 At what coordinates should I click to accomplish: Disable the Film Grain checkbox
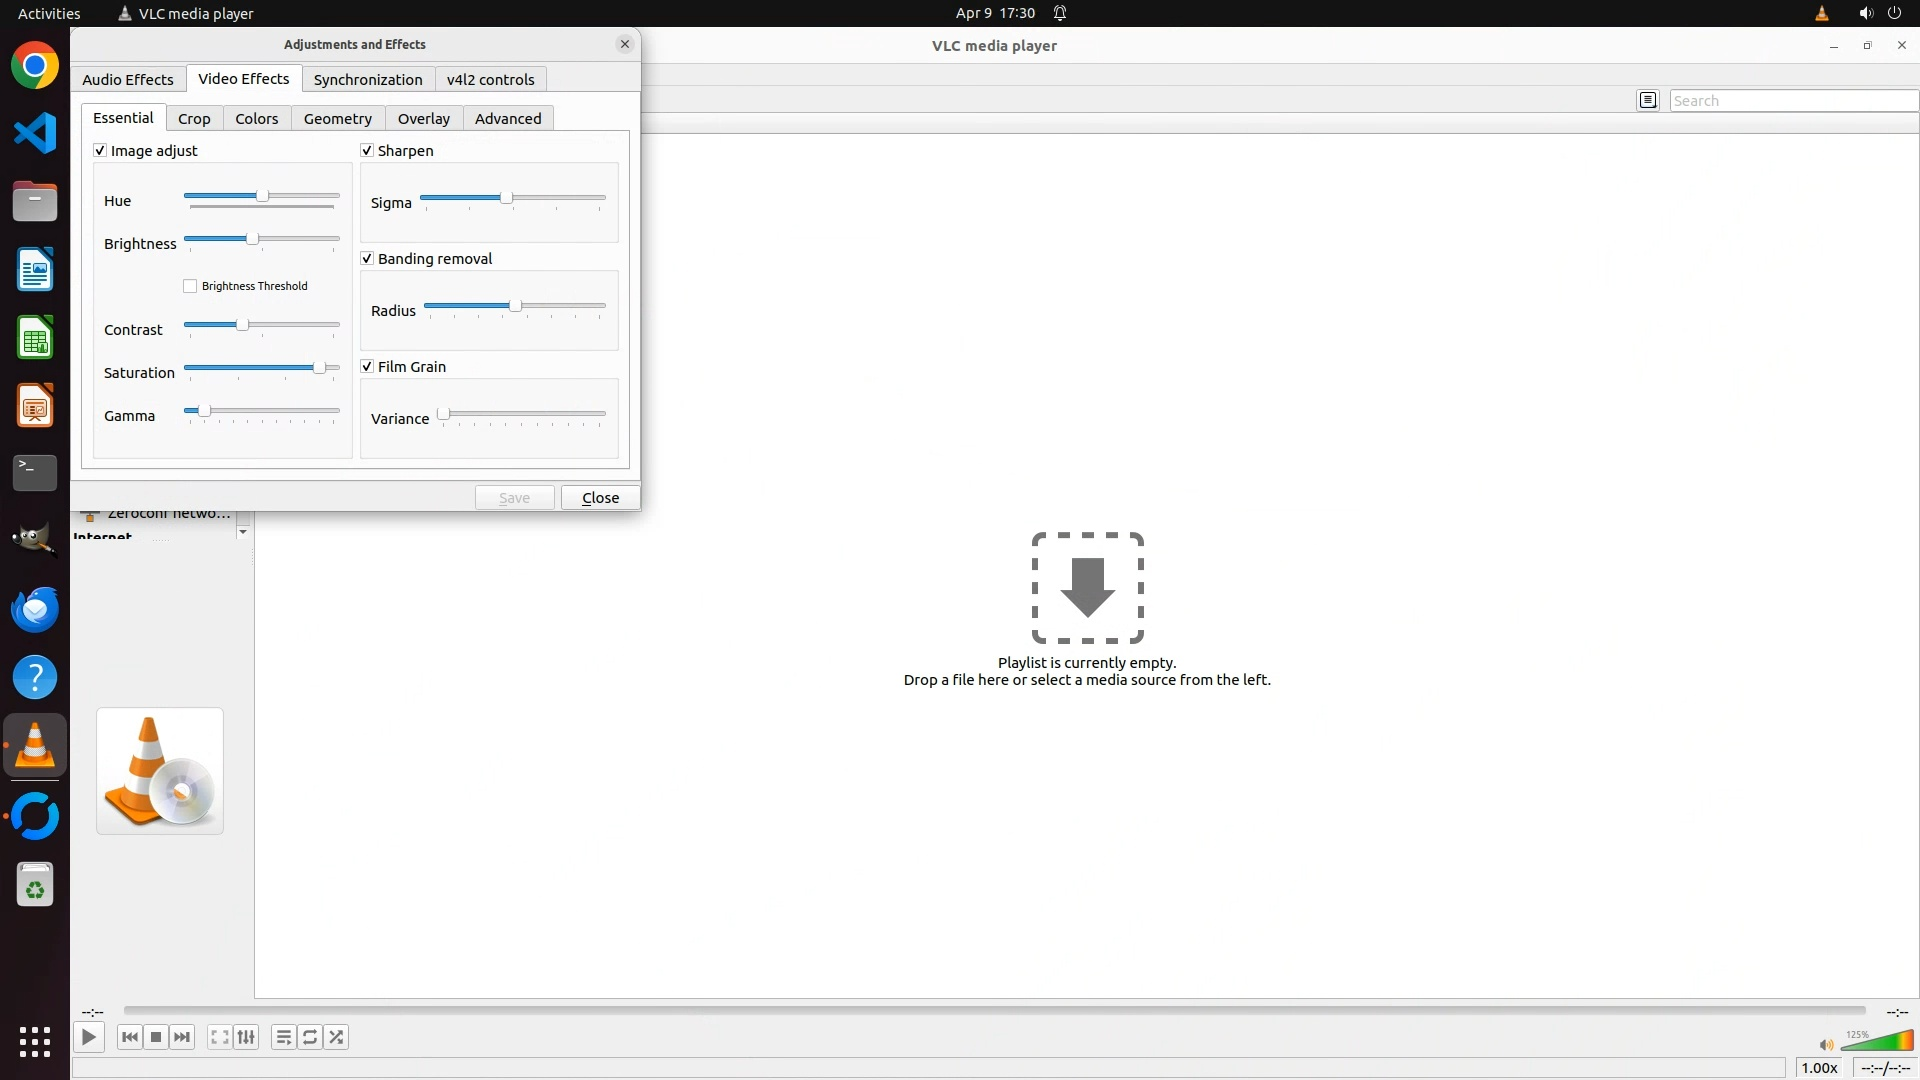tap(367, 366)
